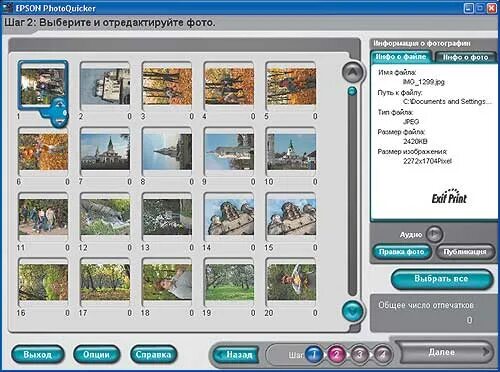Click the Выход button
The width and height of the screenshot is (500, 372).
coord(37,355)
